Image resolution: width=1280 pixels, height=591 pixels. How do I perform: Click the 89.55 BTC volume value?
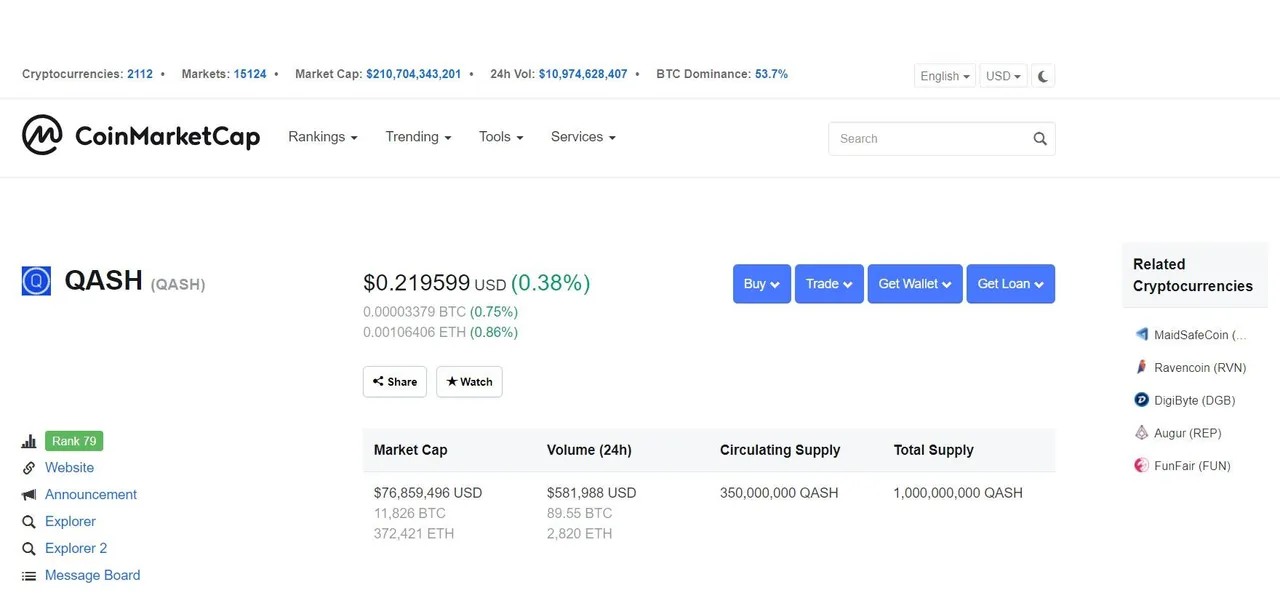point(580,513)
